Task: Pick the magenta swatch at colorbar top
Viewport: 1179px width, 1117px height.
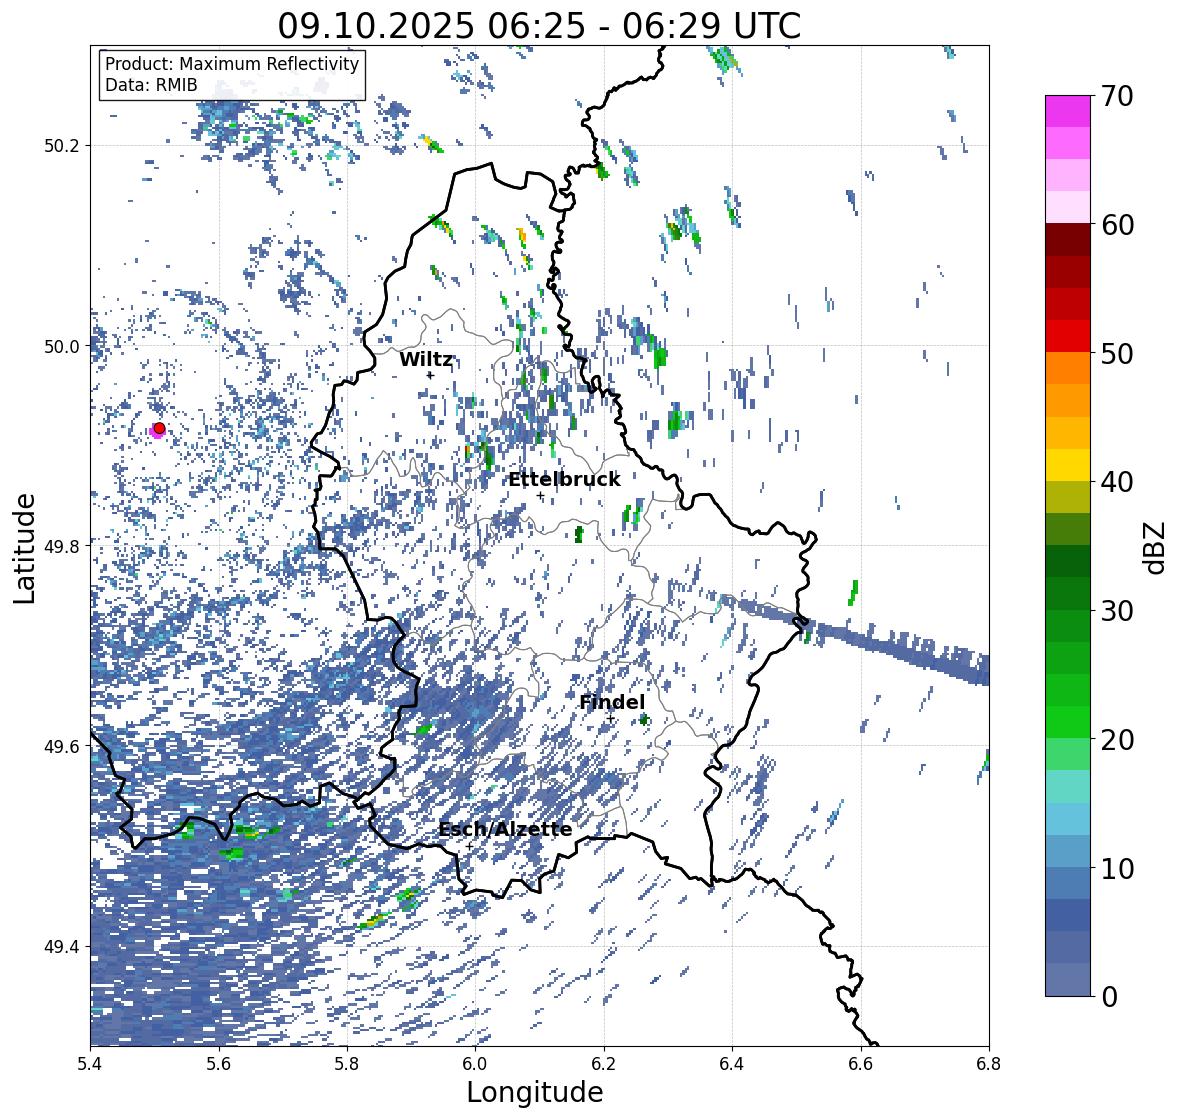Action: [1068, 111]
